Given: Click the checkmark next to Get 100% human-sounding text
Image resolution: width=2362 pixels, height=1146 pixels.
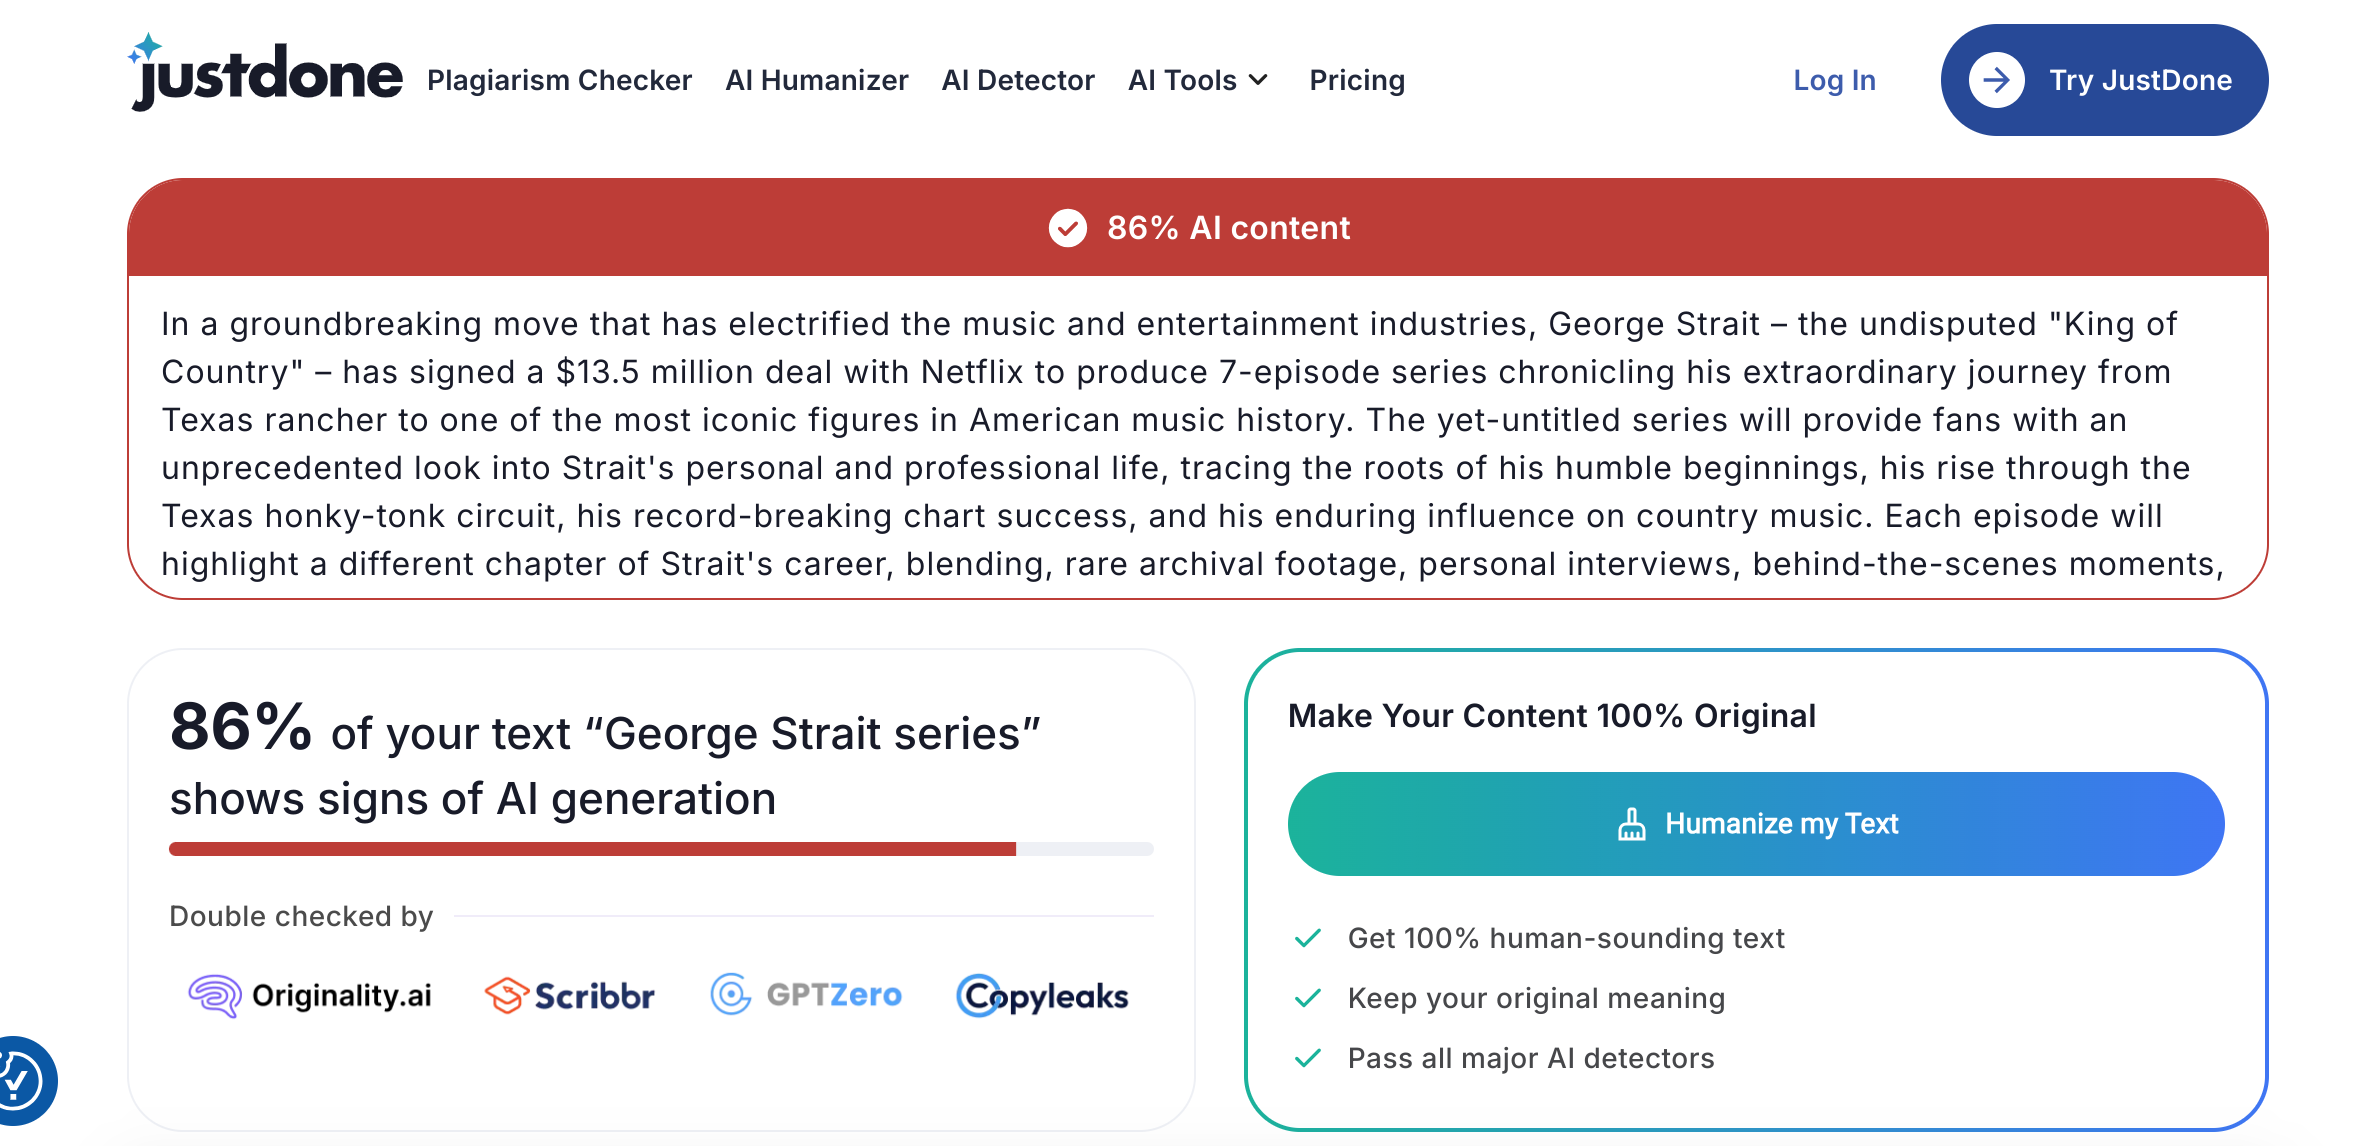Looking at the screenshot, I should click(1308, 938).
